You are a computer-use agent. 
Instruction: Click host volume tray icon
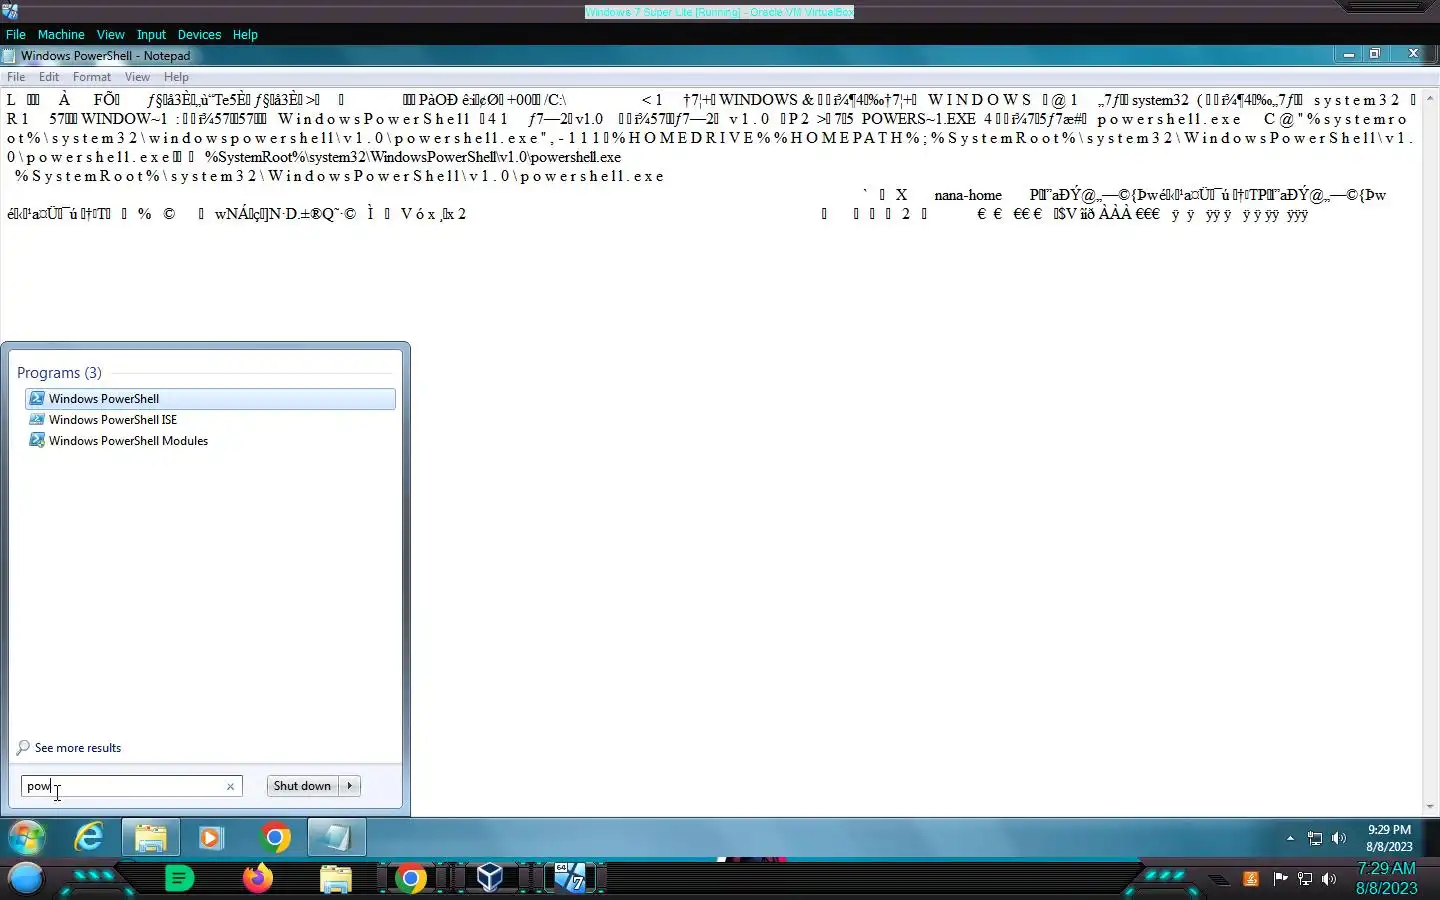point(1329,879)
